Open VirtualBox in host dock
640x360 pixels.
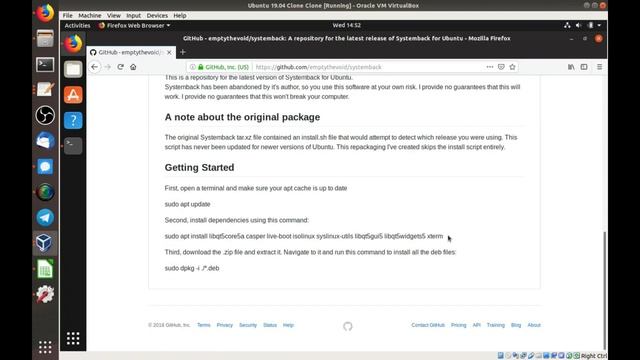click(44, 243)
